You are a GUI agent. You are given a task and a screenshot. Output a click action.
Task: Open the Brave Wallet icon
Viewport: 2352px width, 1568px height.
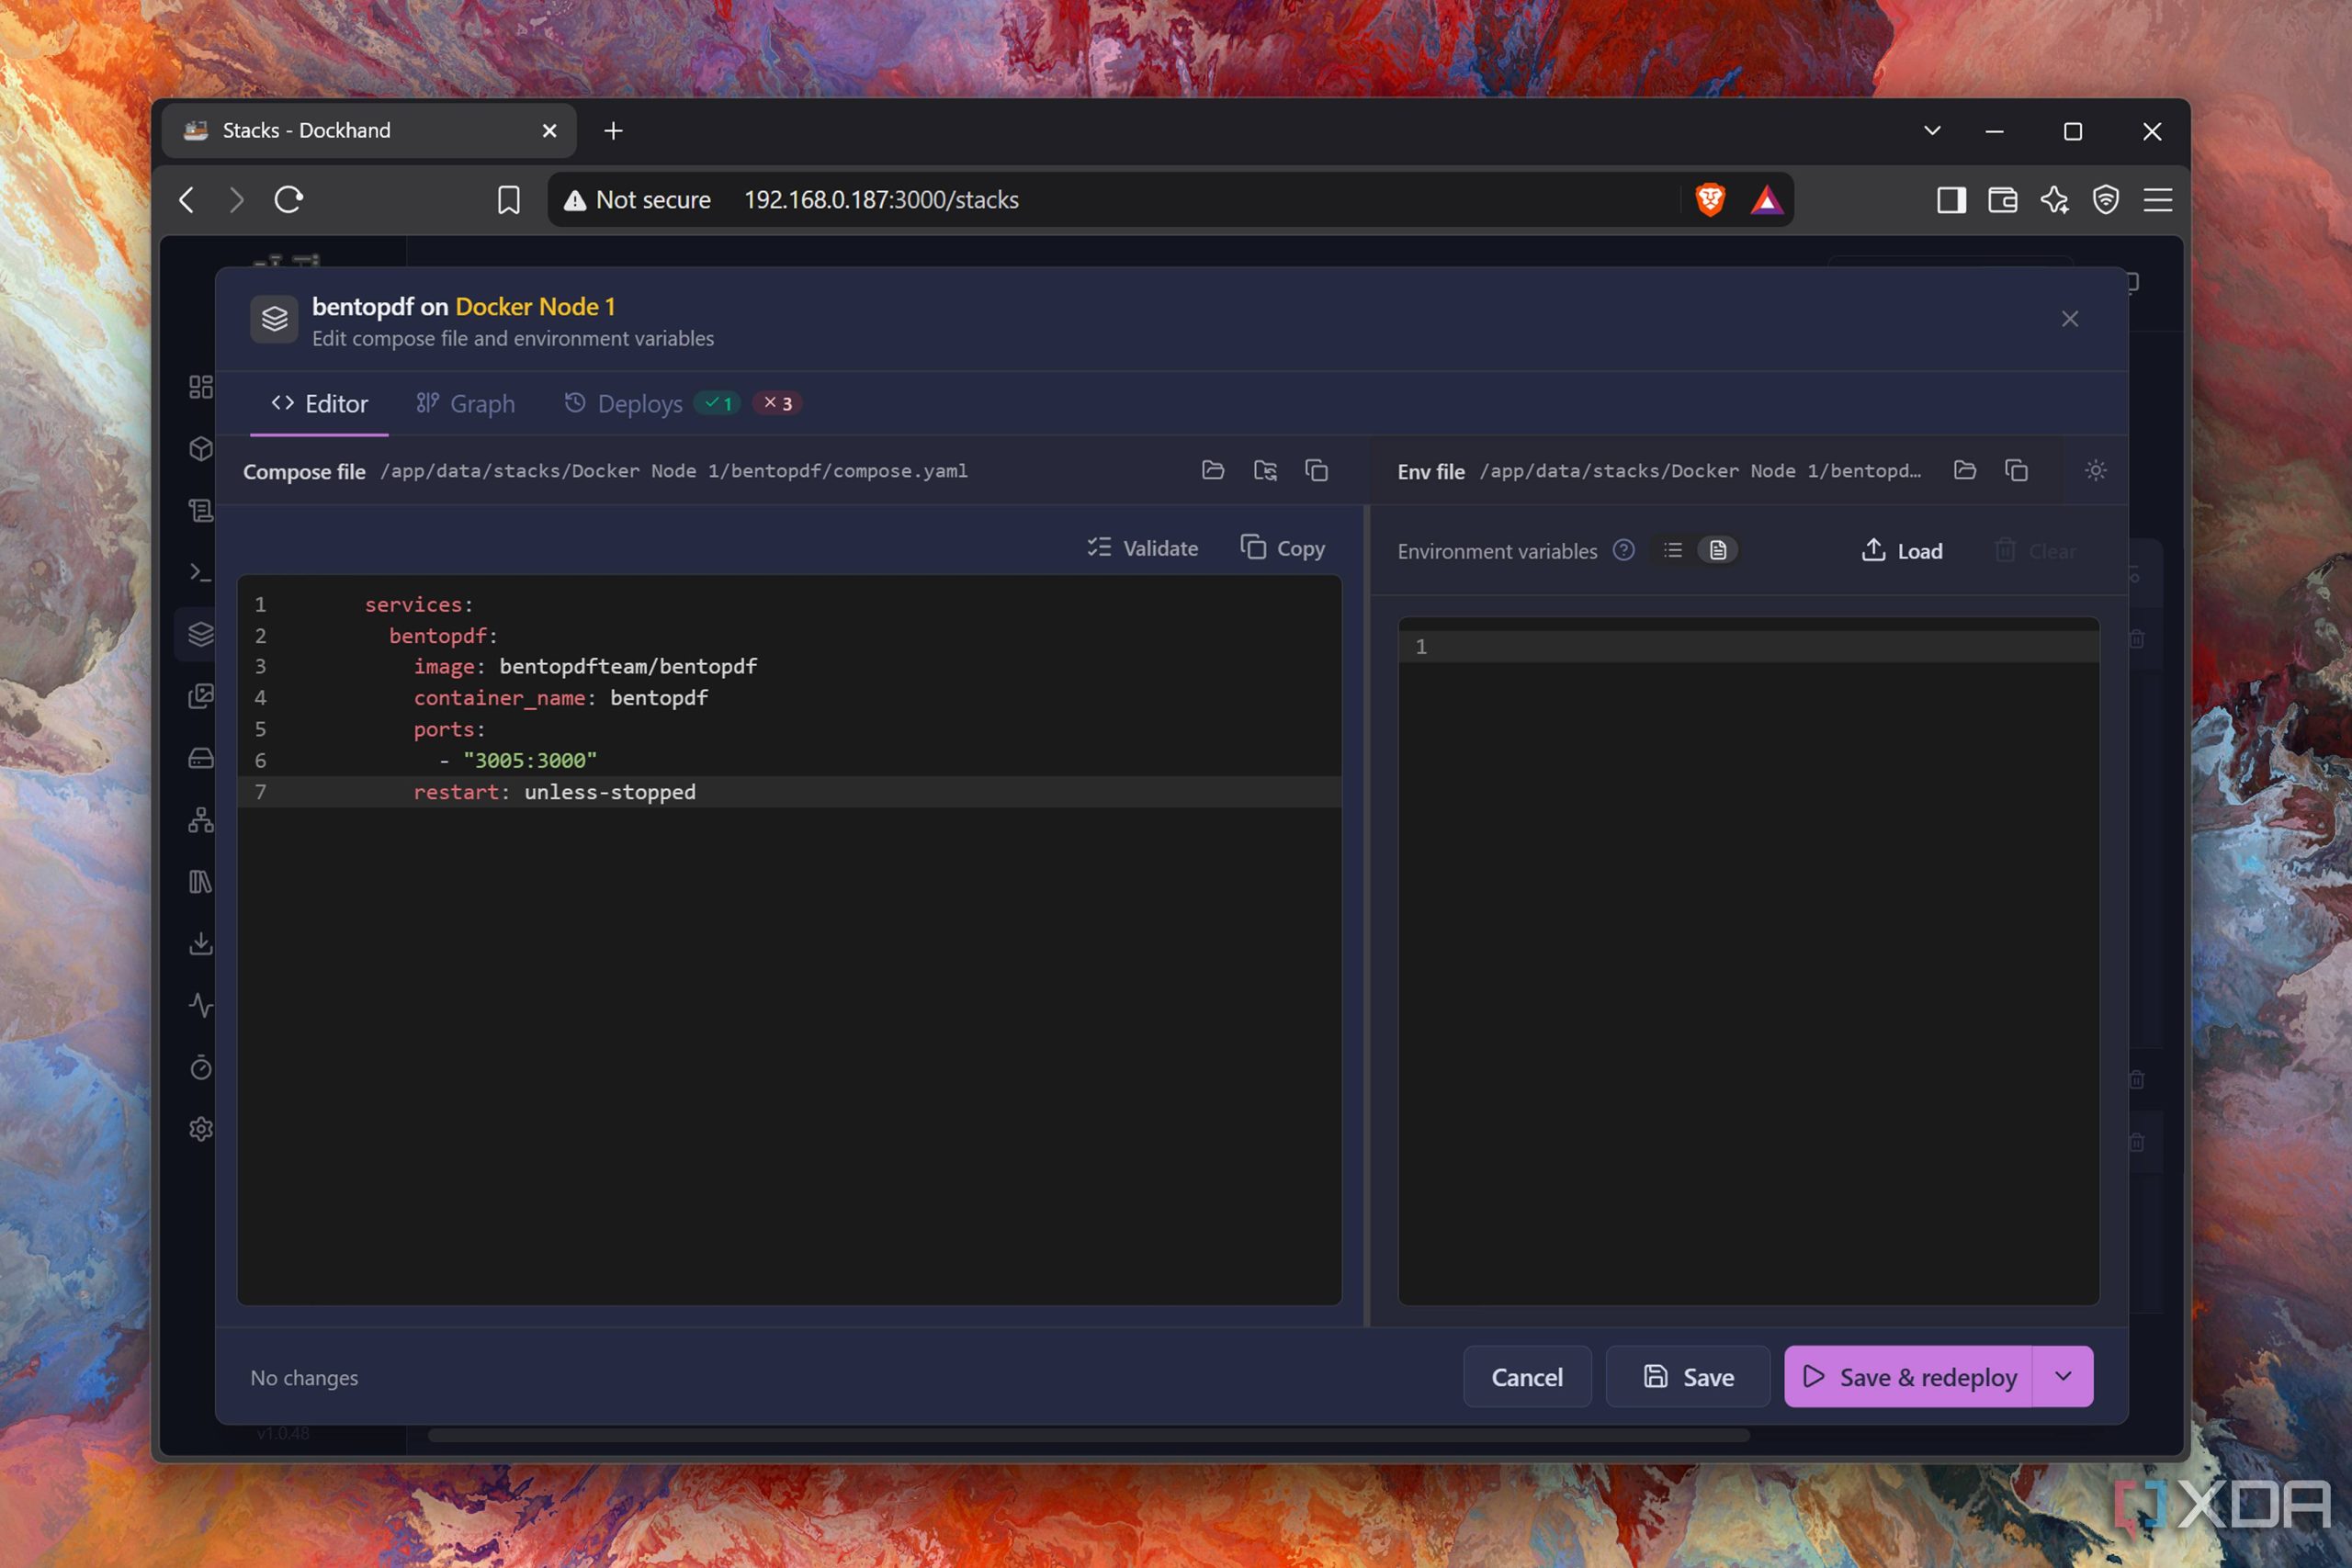coord(2003,200)
